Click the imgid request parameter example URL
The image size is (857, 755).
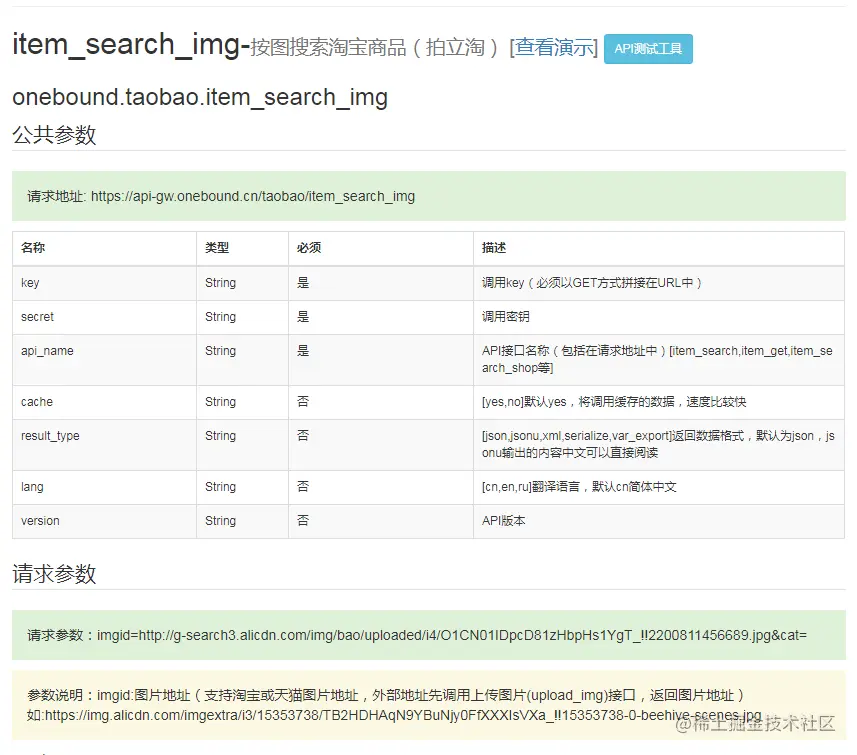pyautogui.click(x=451, y=635)
